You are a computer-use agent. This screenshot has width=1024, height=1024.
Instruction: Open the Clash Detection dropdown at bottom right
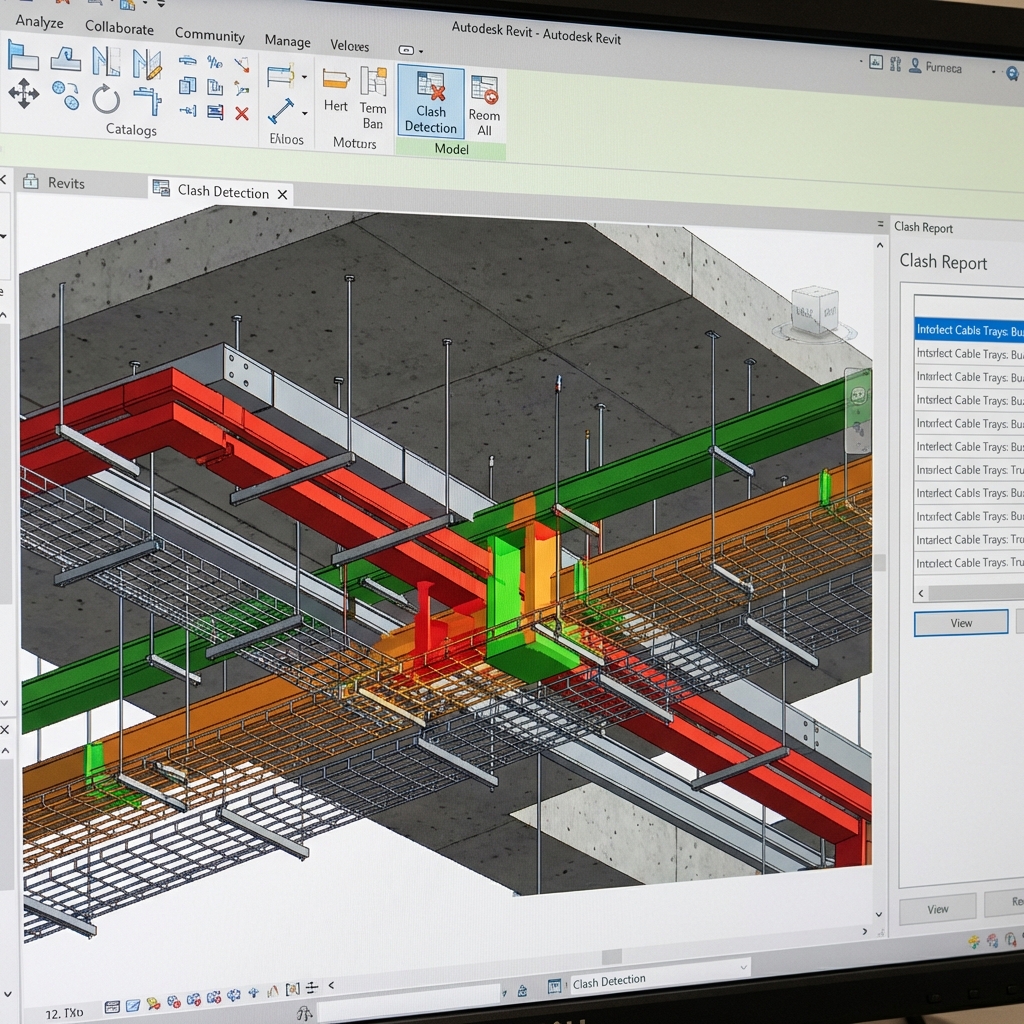745,969
